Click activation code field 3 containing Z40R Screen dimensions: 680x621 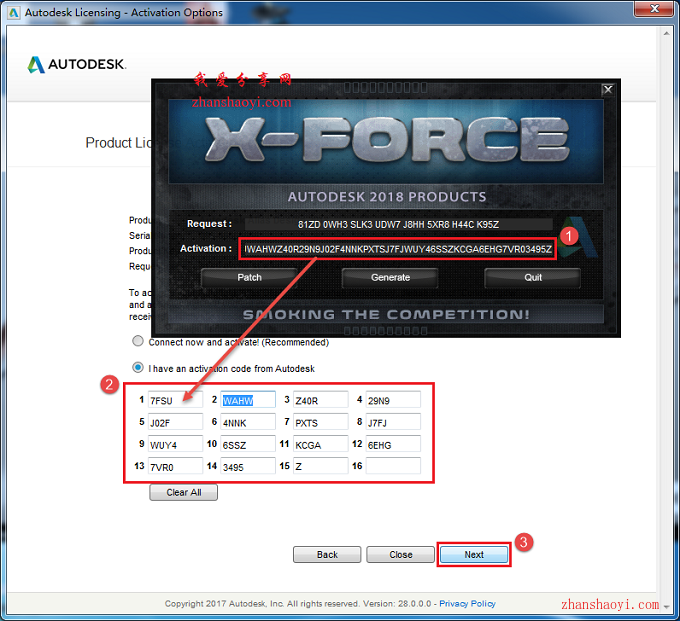click(320, 400)
